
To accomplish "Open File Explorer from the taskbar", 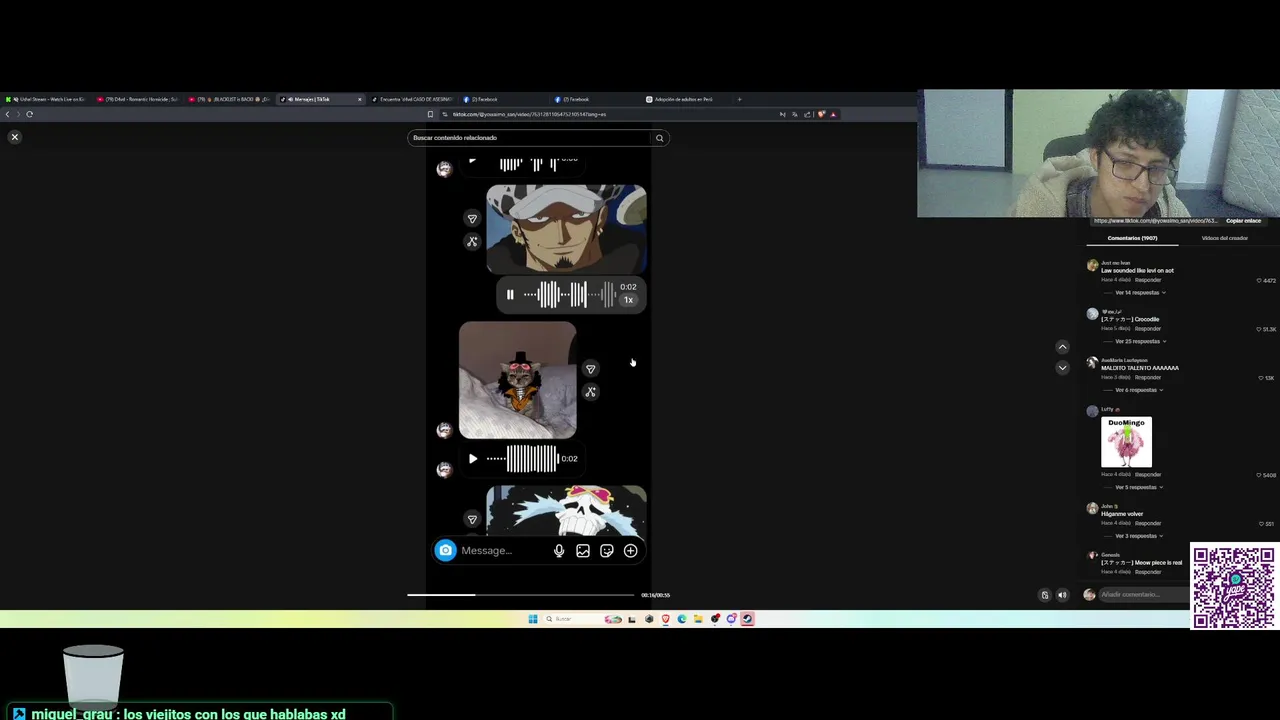I will [698, 619].
